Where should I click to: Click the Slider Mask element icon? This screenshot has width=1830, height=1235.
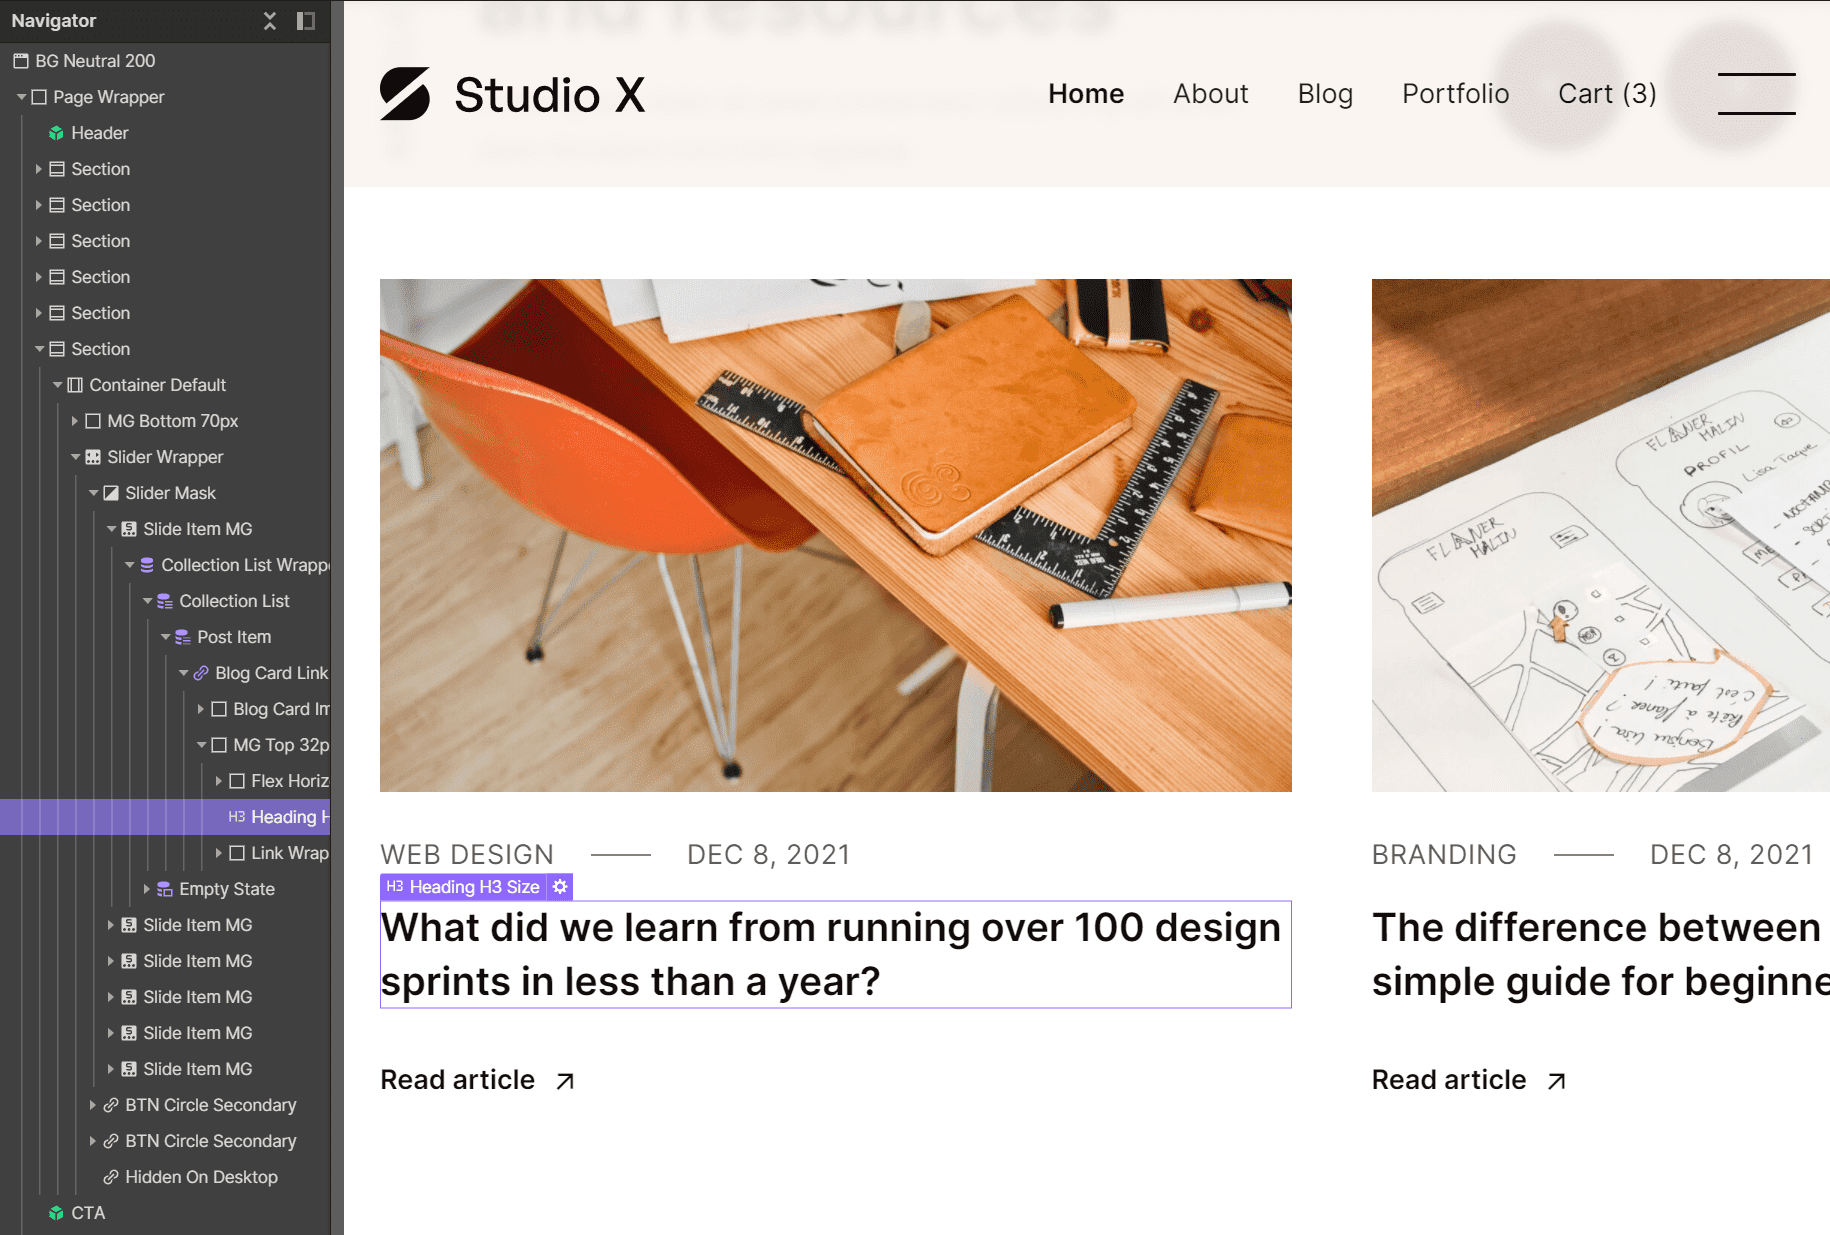[x=111, y=493]
